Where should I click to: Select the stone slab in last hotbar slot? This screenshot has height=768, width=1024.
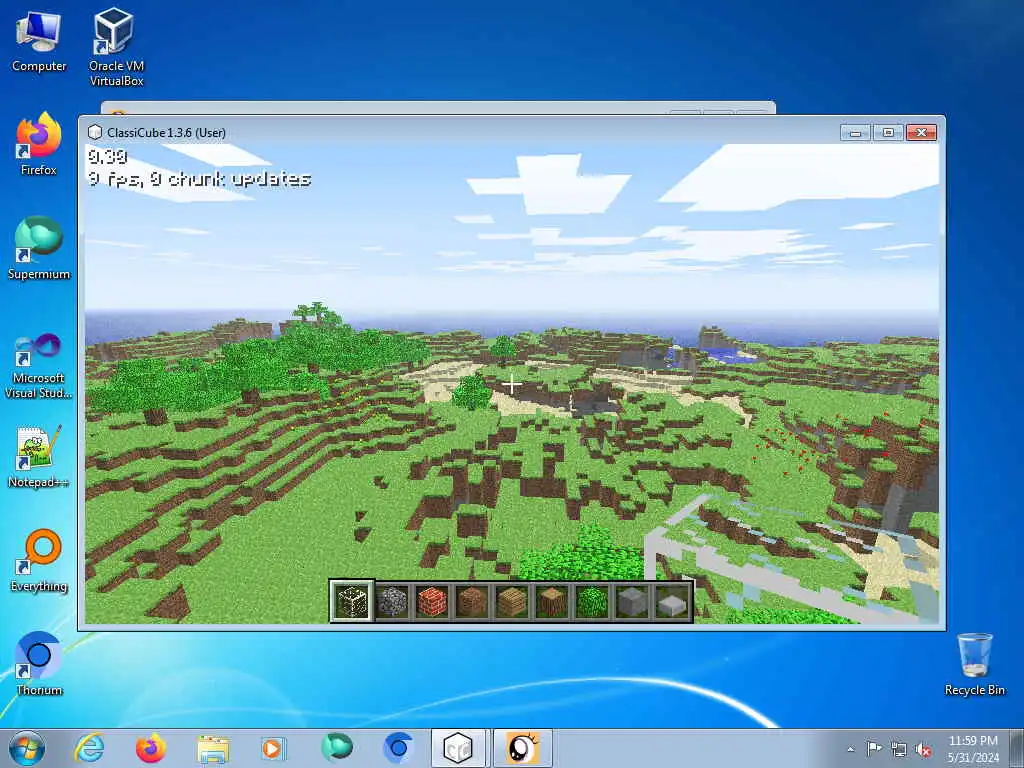(x=672, y=603)
